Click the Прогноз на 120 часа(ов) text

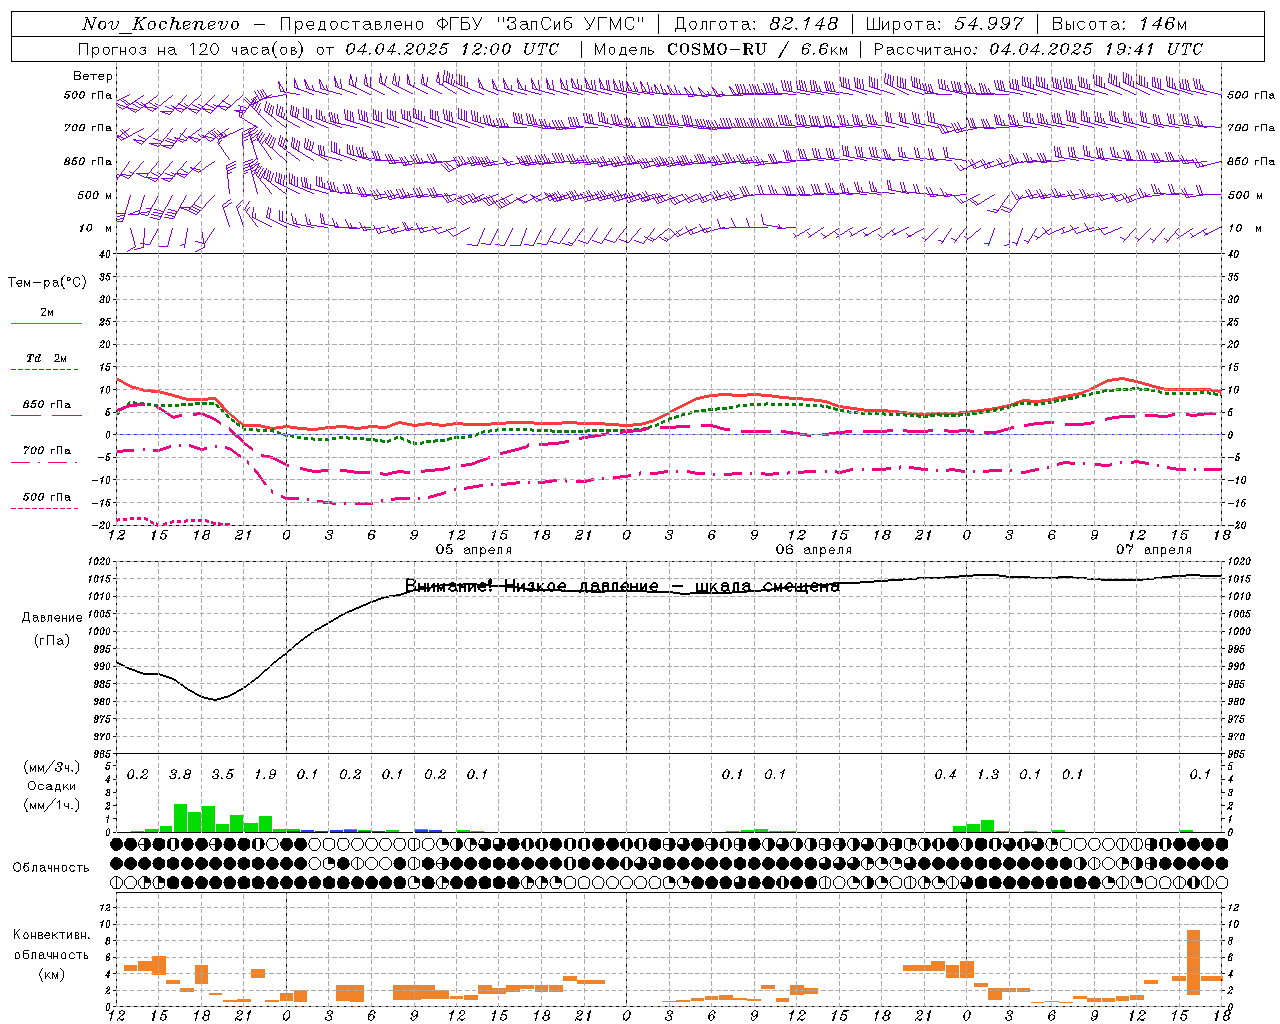point(192,49)
